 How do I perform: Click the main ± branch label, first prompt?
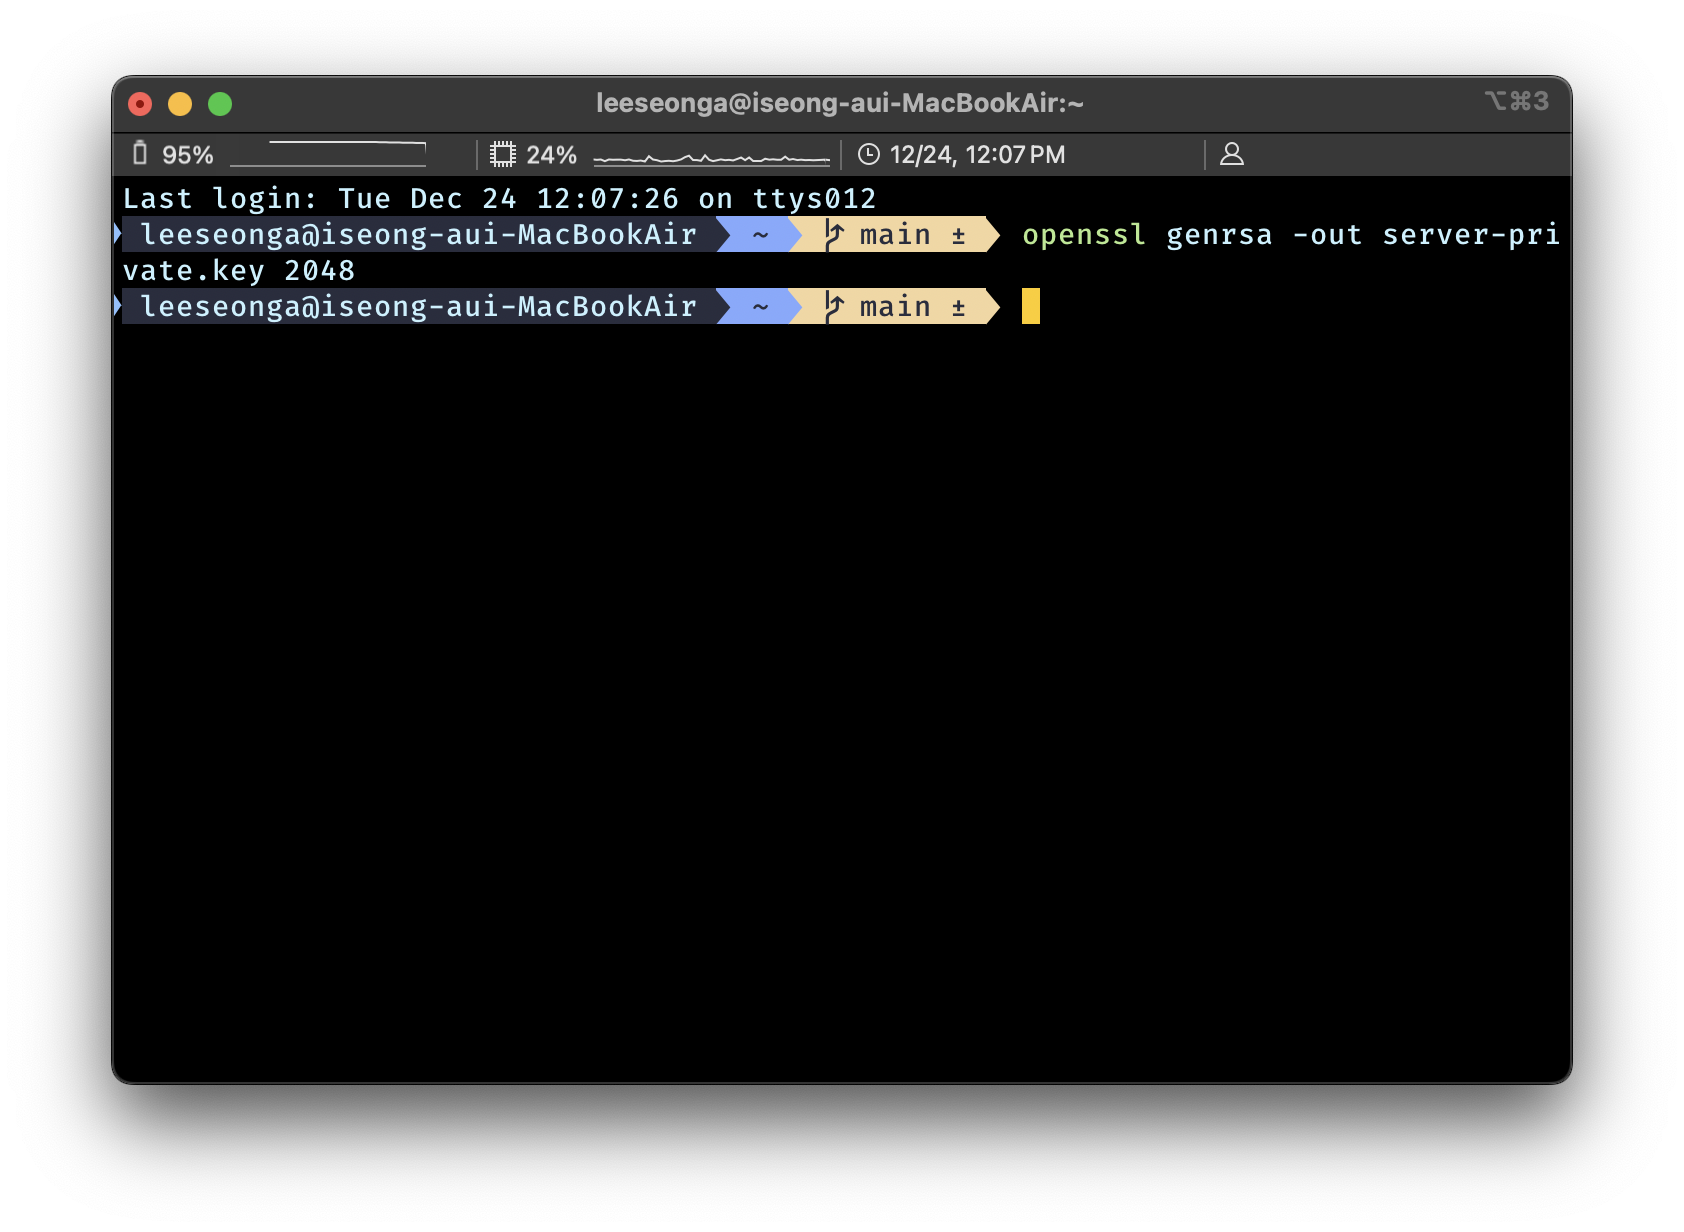pyautogui.click(x=912, y=234)
